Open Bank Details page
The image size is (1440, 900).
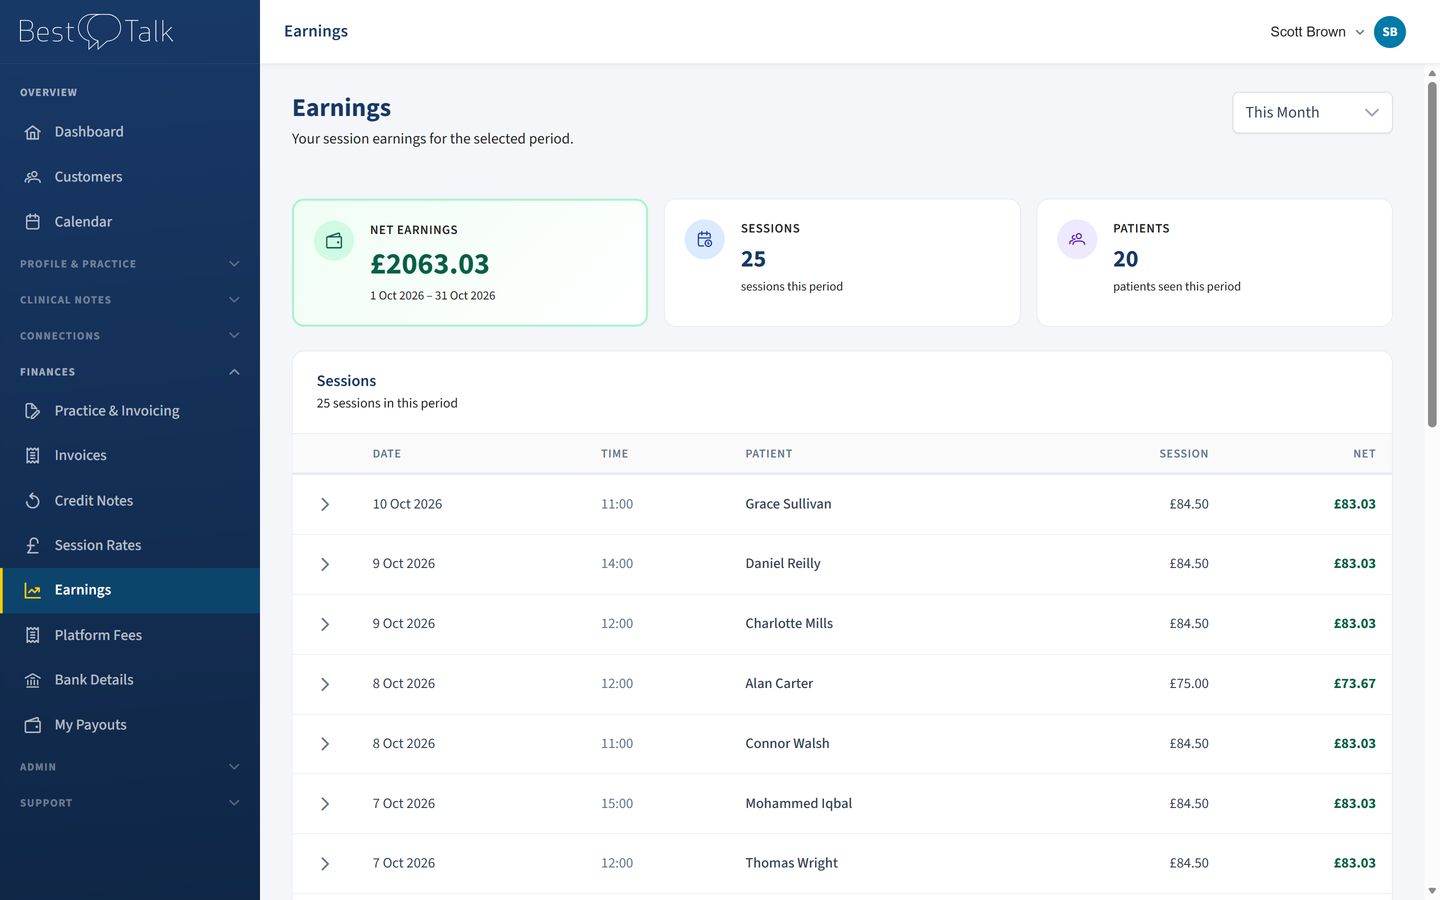click(x=130, y=680)
